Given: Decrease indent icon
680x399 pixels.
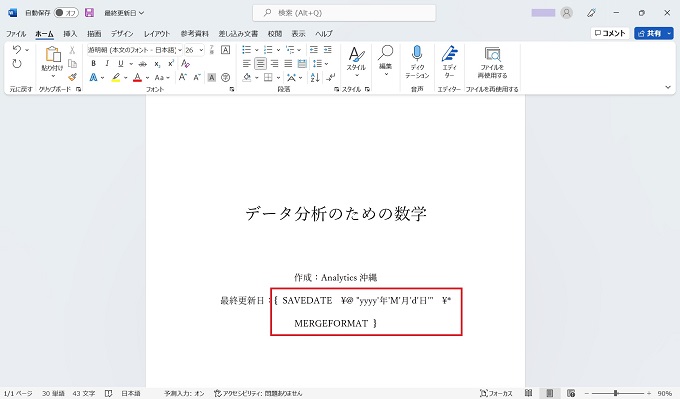Looking at the screenshot, I should (314, 50).
